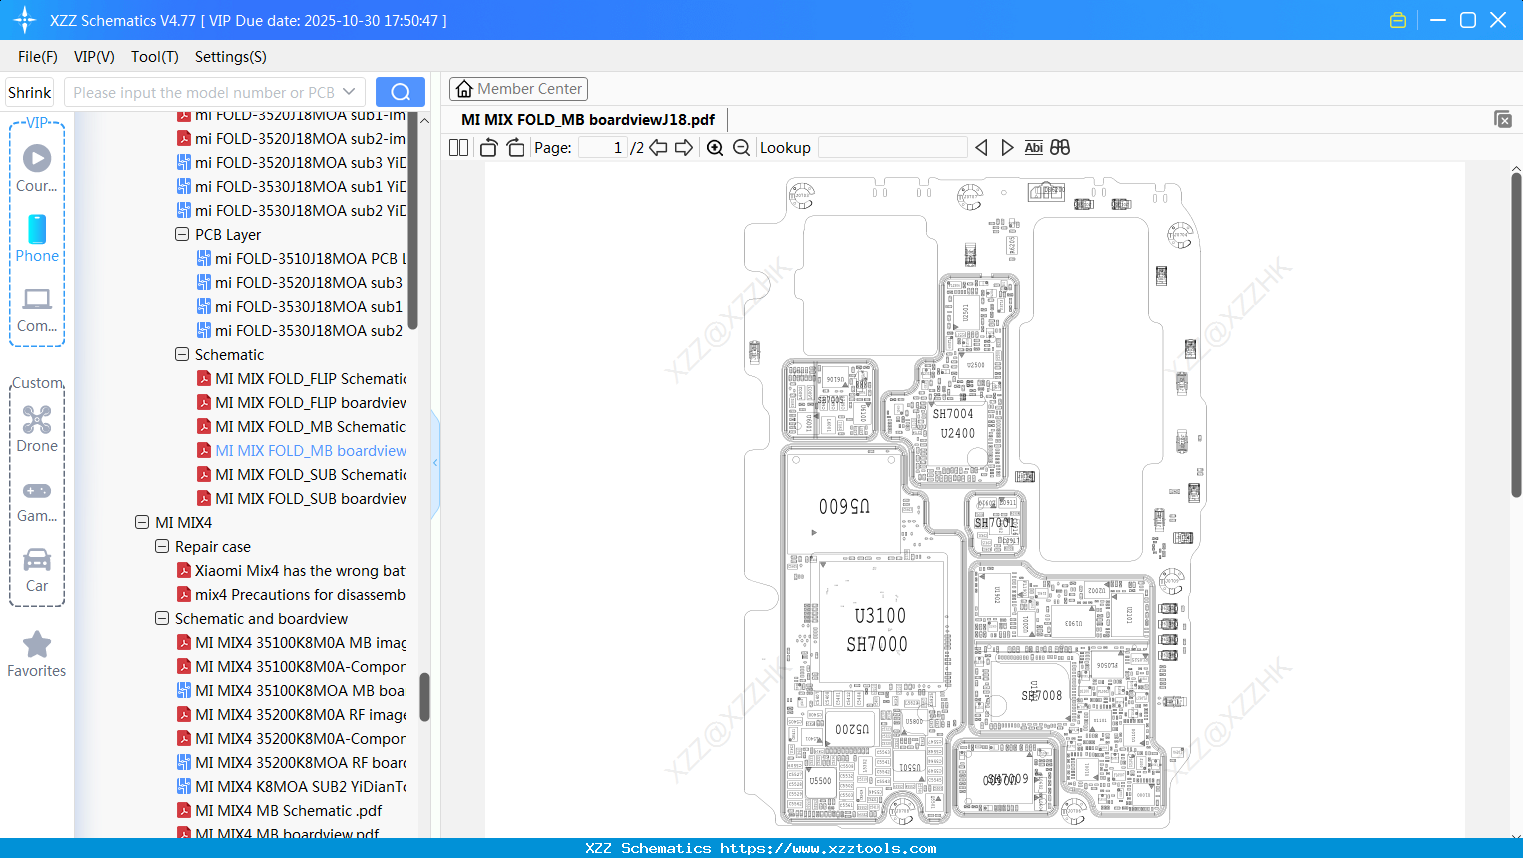
Task: Toggle the two-page layout view icon
Action: pyautogui.click(x=459, y=147)
